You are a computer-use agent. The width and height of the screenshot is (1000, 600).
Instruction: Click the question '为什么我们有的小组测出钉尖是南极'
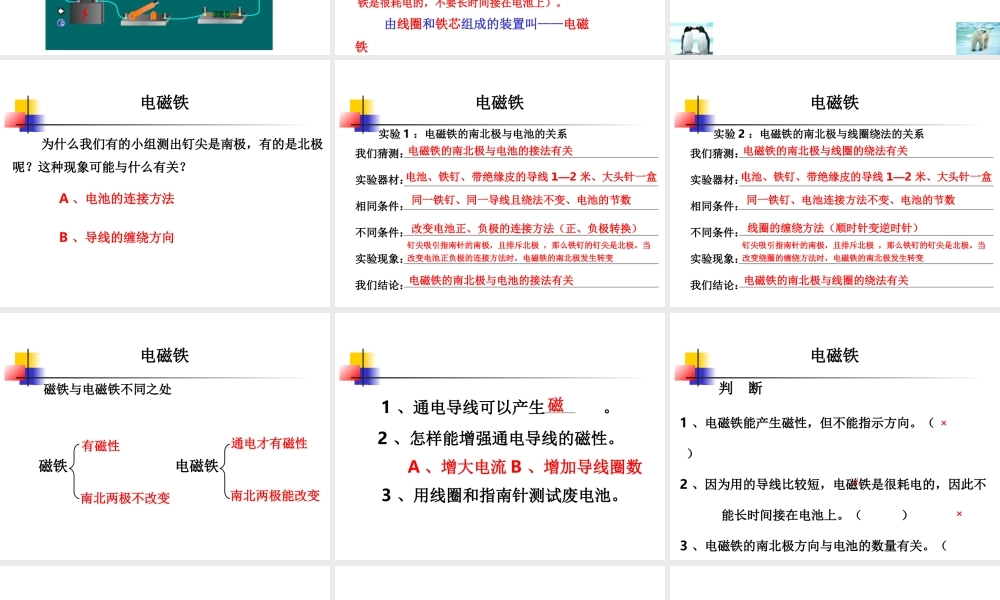tap(145, 144)
